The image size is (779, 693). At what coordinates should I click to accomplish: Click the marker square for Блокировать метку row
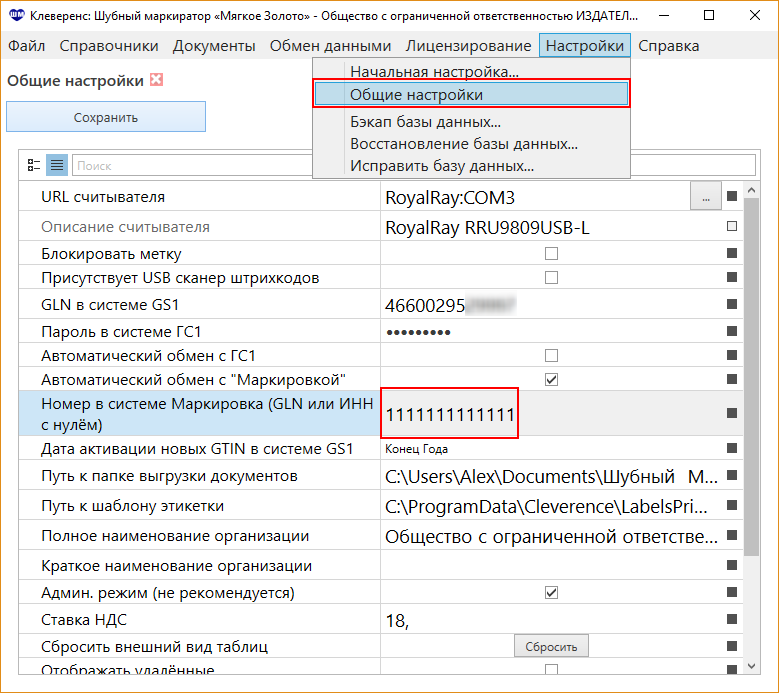[732, 253]
